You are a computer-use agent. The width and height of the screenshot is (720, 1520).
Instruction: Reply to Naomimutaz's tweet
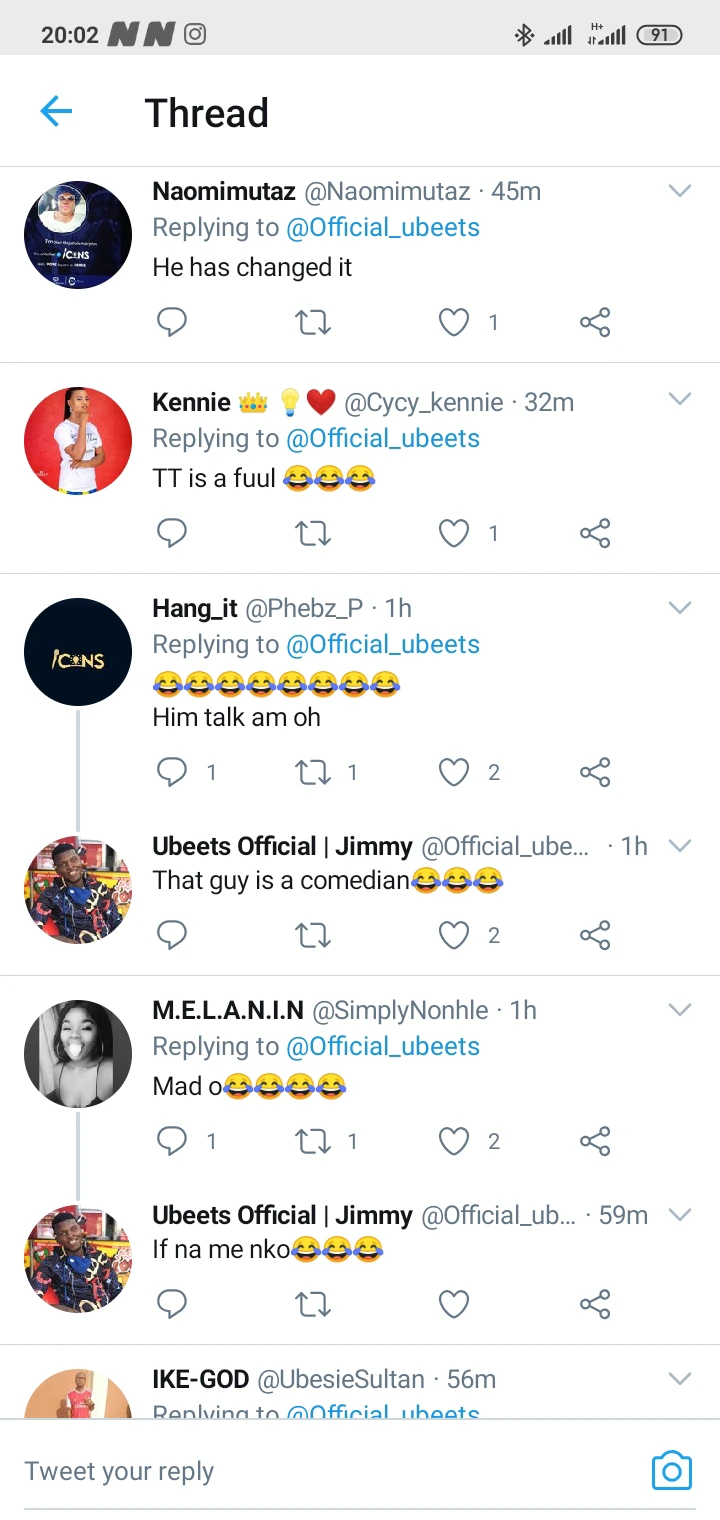172,322
